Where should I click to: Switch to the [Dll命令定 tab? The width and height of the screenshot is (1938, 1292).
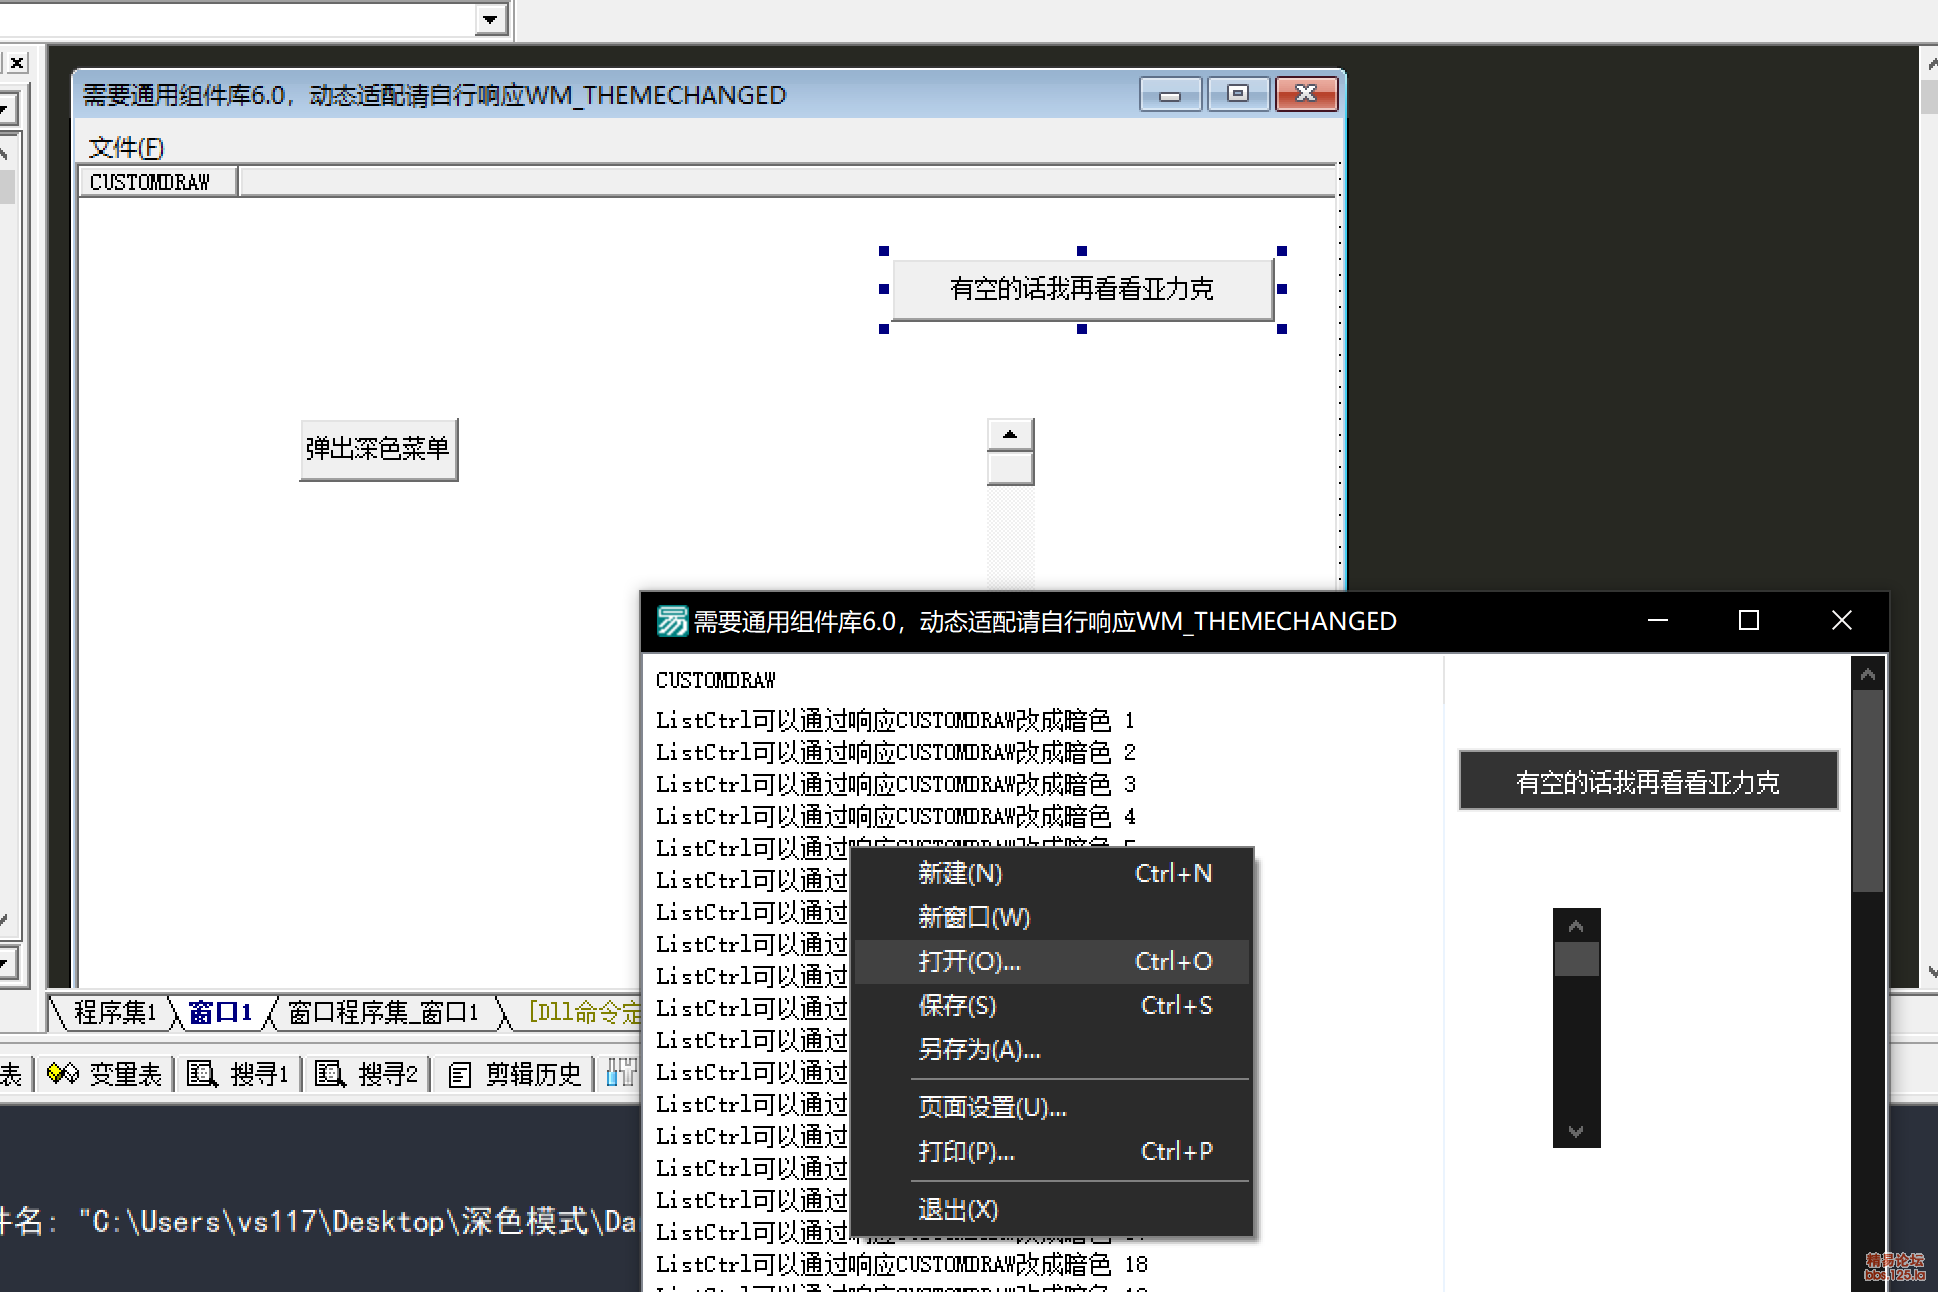click(584, 1012)
